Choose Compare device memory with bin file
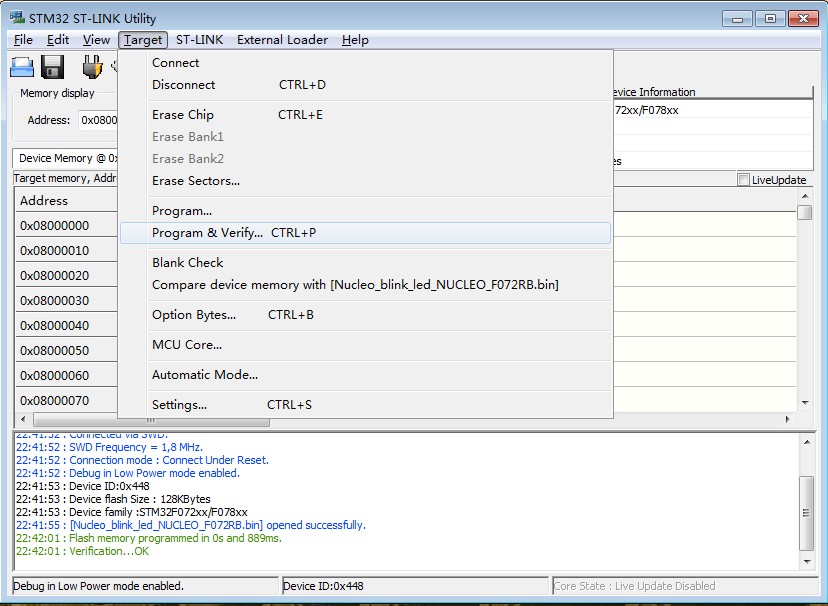Screen dimensions: 828x606 point(365,285)
